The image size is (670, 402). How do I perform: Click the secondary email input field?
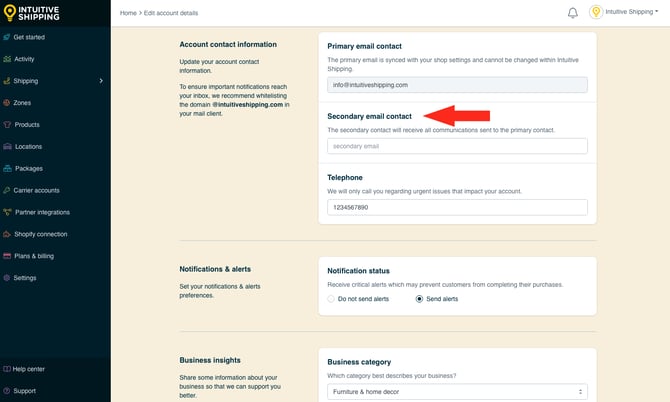point(457,146)
